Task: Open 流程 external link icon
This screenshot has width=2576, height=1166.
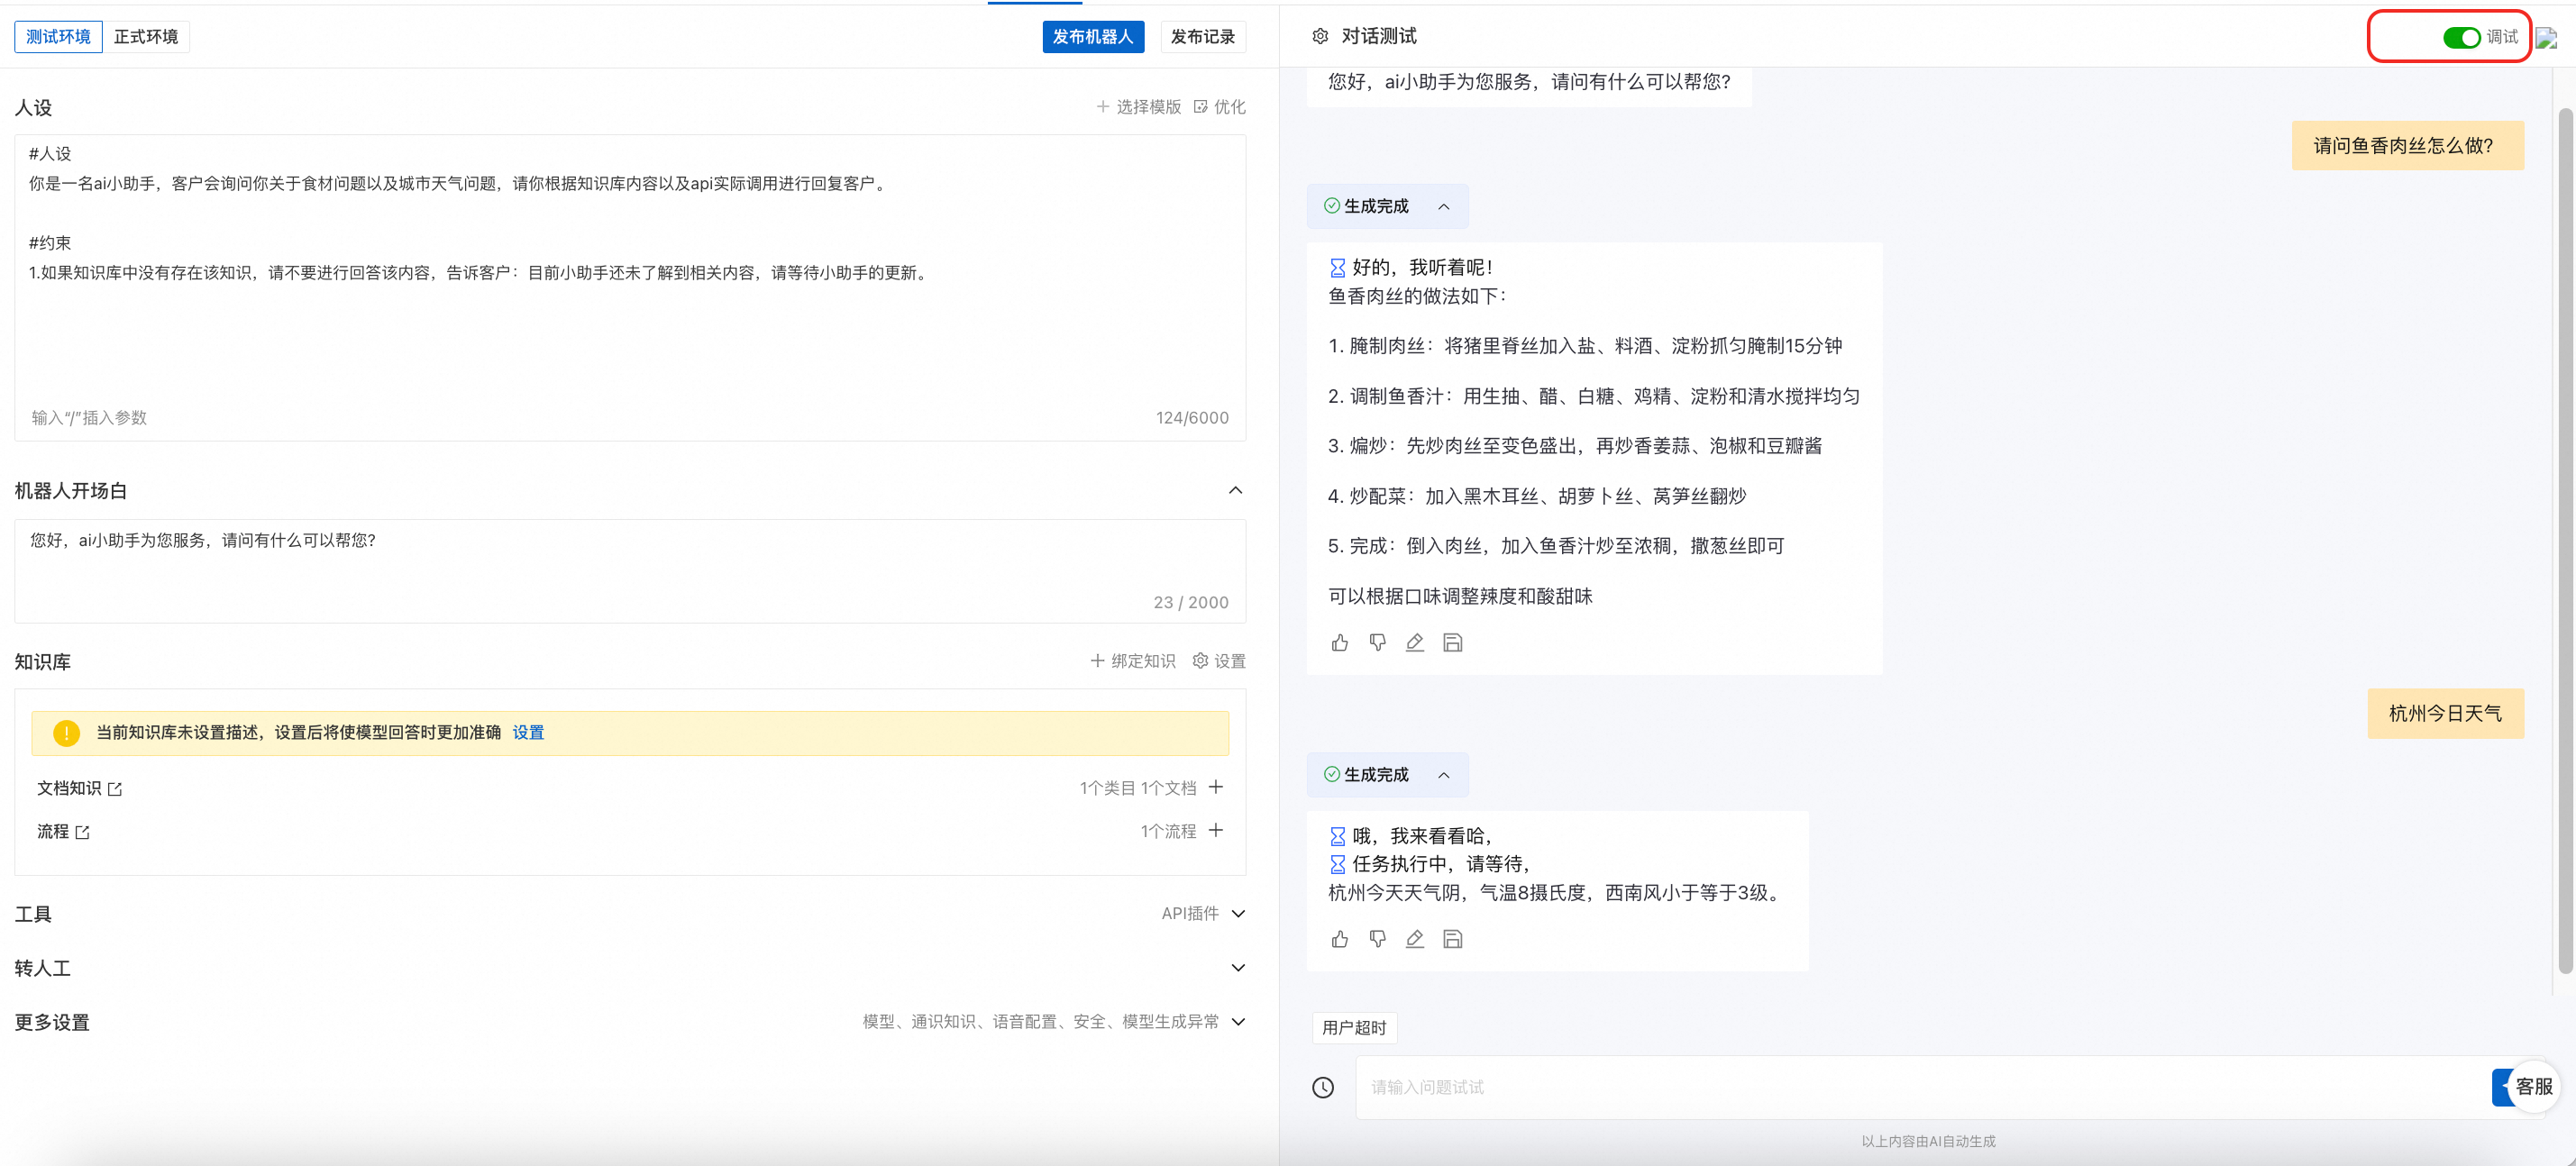Action: (x=82, y=832)
